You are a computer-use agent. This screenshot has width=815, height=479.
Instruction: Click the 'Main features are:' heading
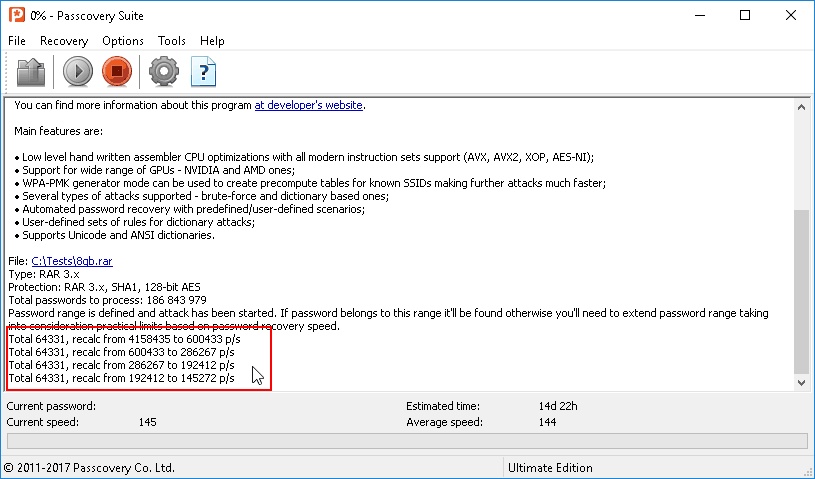pos(58,131)
